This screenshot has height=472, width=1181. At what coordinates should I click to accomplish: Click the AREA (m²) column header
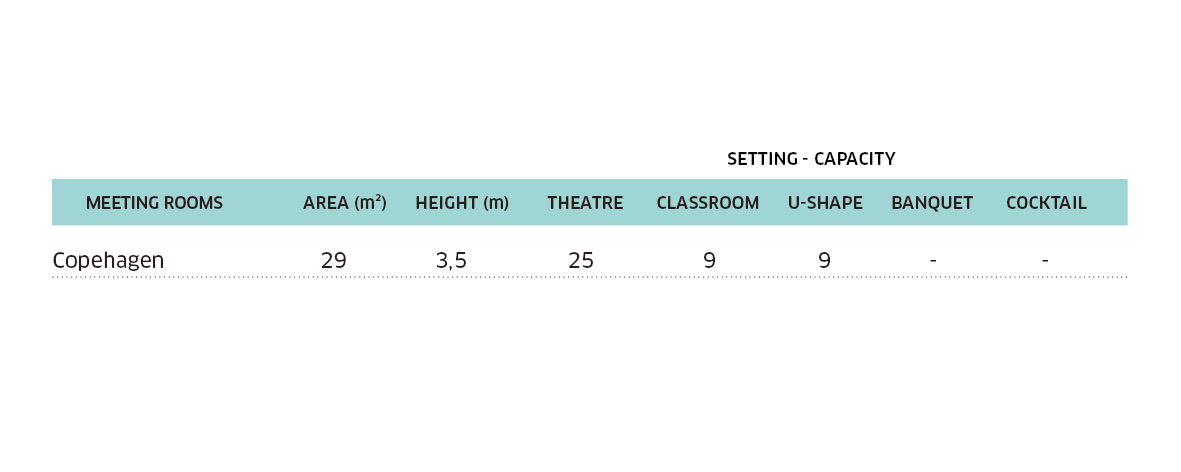tap(345, 203)
